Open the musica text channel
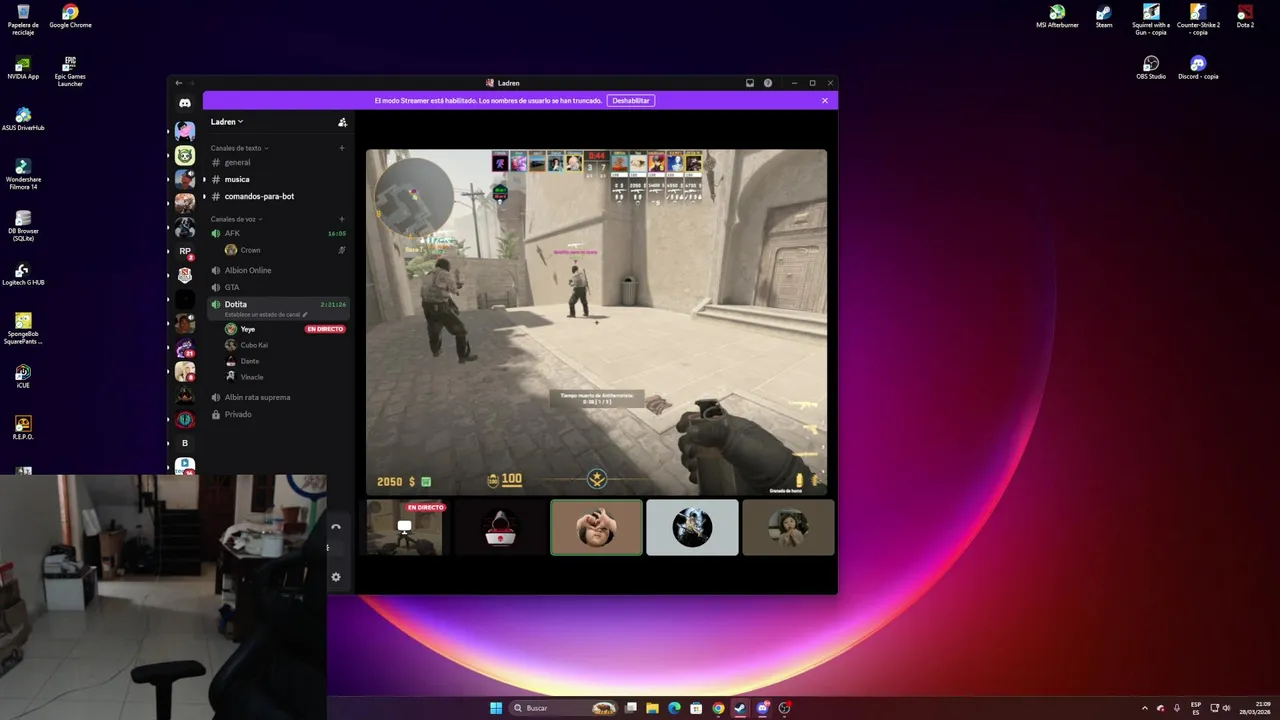The width and height of the screenshot is (1280, 720). [278, 179]
